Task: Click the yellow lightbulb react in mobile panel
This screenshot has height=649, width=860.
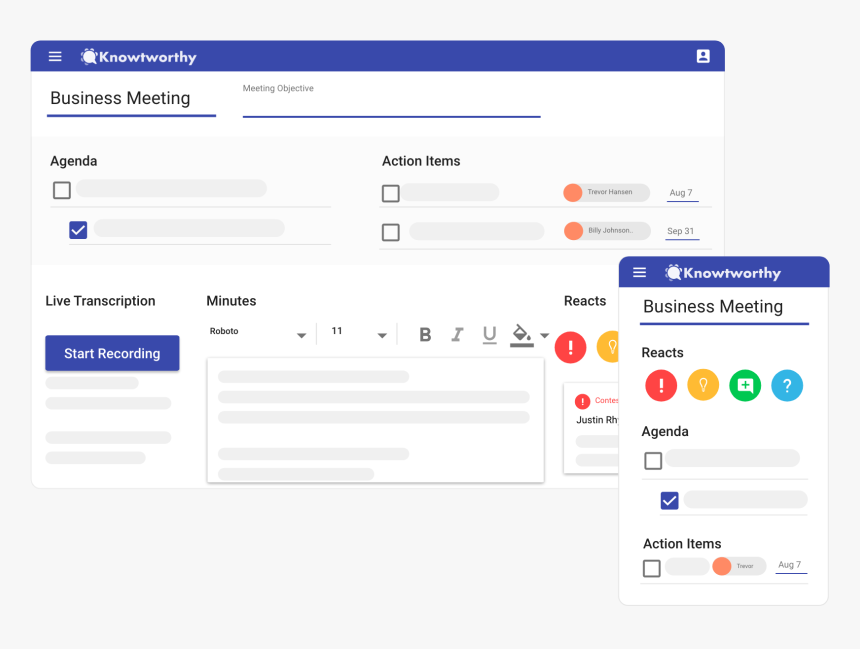Action: point(703,385)
